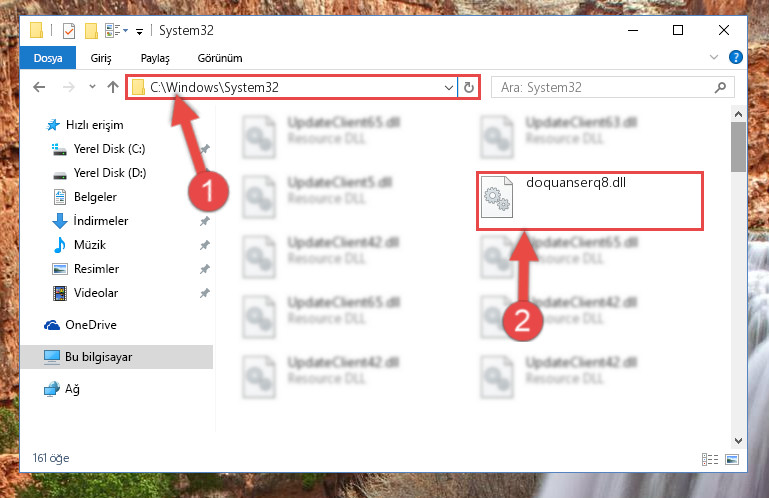Select Yerel Disk (C:) in sidebar
The height and width of the screenshot is (498, 769).
[109, 149]
